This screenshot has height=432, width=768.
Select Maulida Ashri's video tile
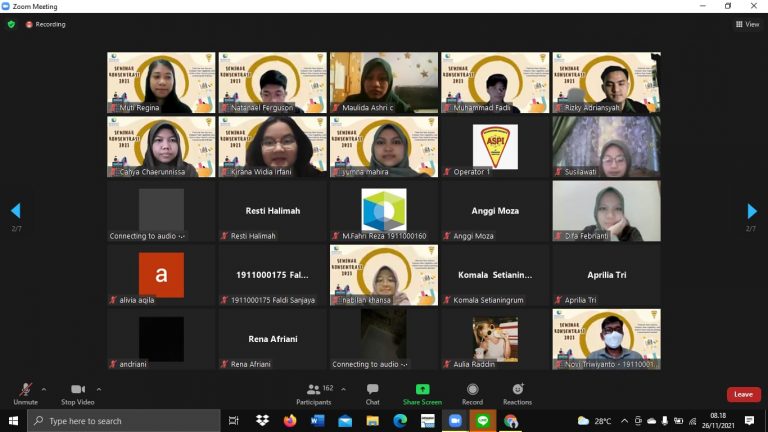pyautogui.click(x=384, y=83)
